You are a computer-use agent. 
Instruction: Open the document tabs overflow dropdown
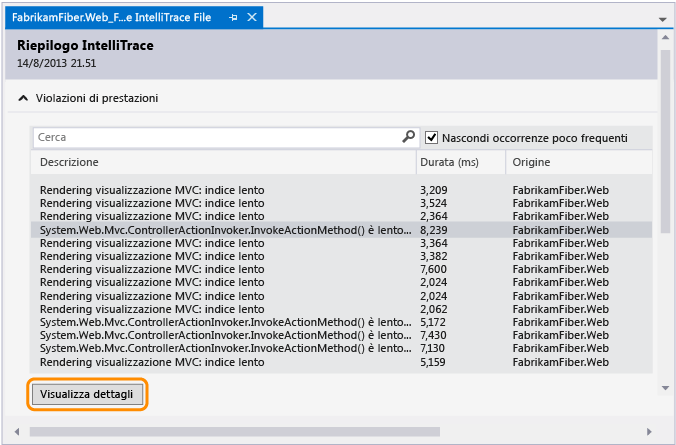click(663, 19)
